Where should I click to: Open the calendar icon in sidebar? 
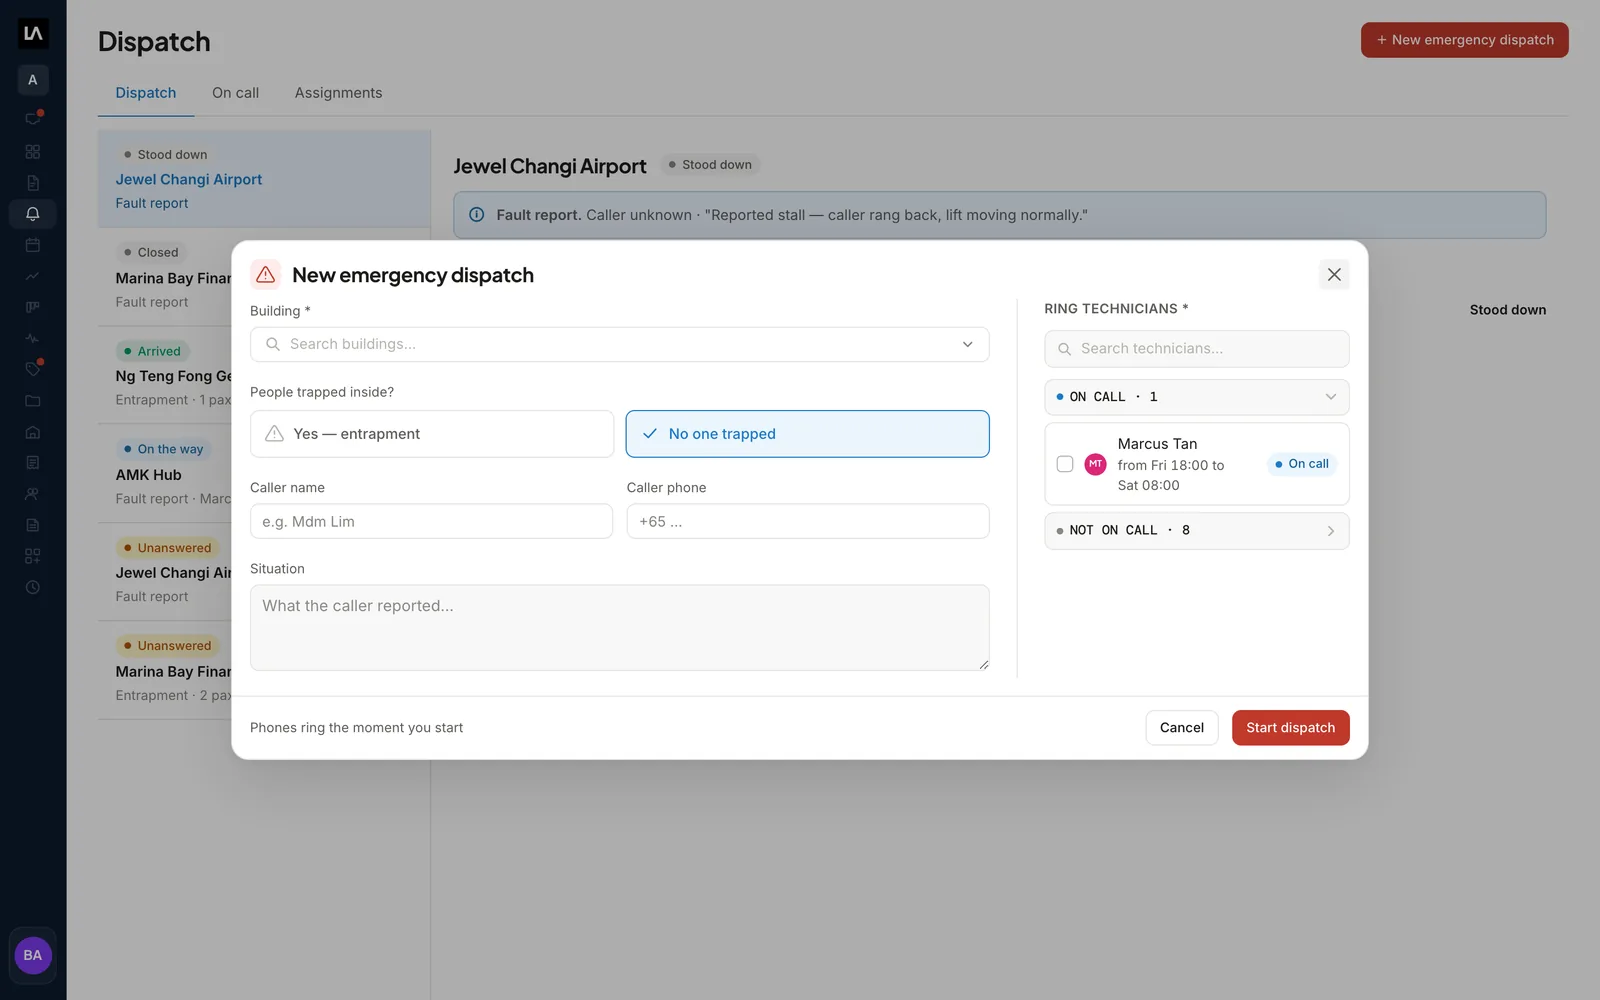pos(33,245)
